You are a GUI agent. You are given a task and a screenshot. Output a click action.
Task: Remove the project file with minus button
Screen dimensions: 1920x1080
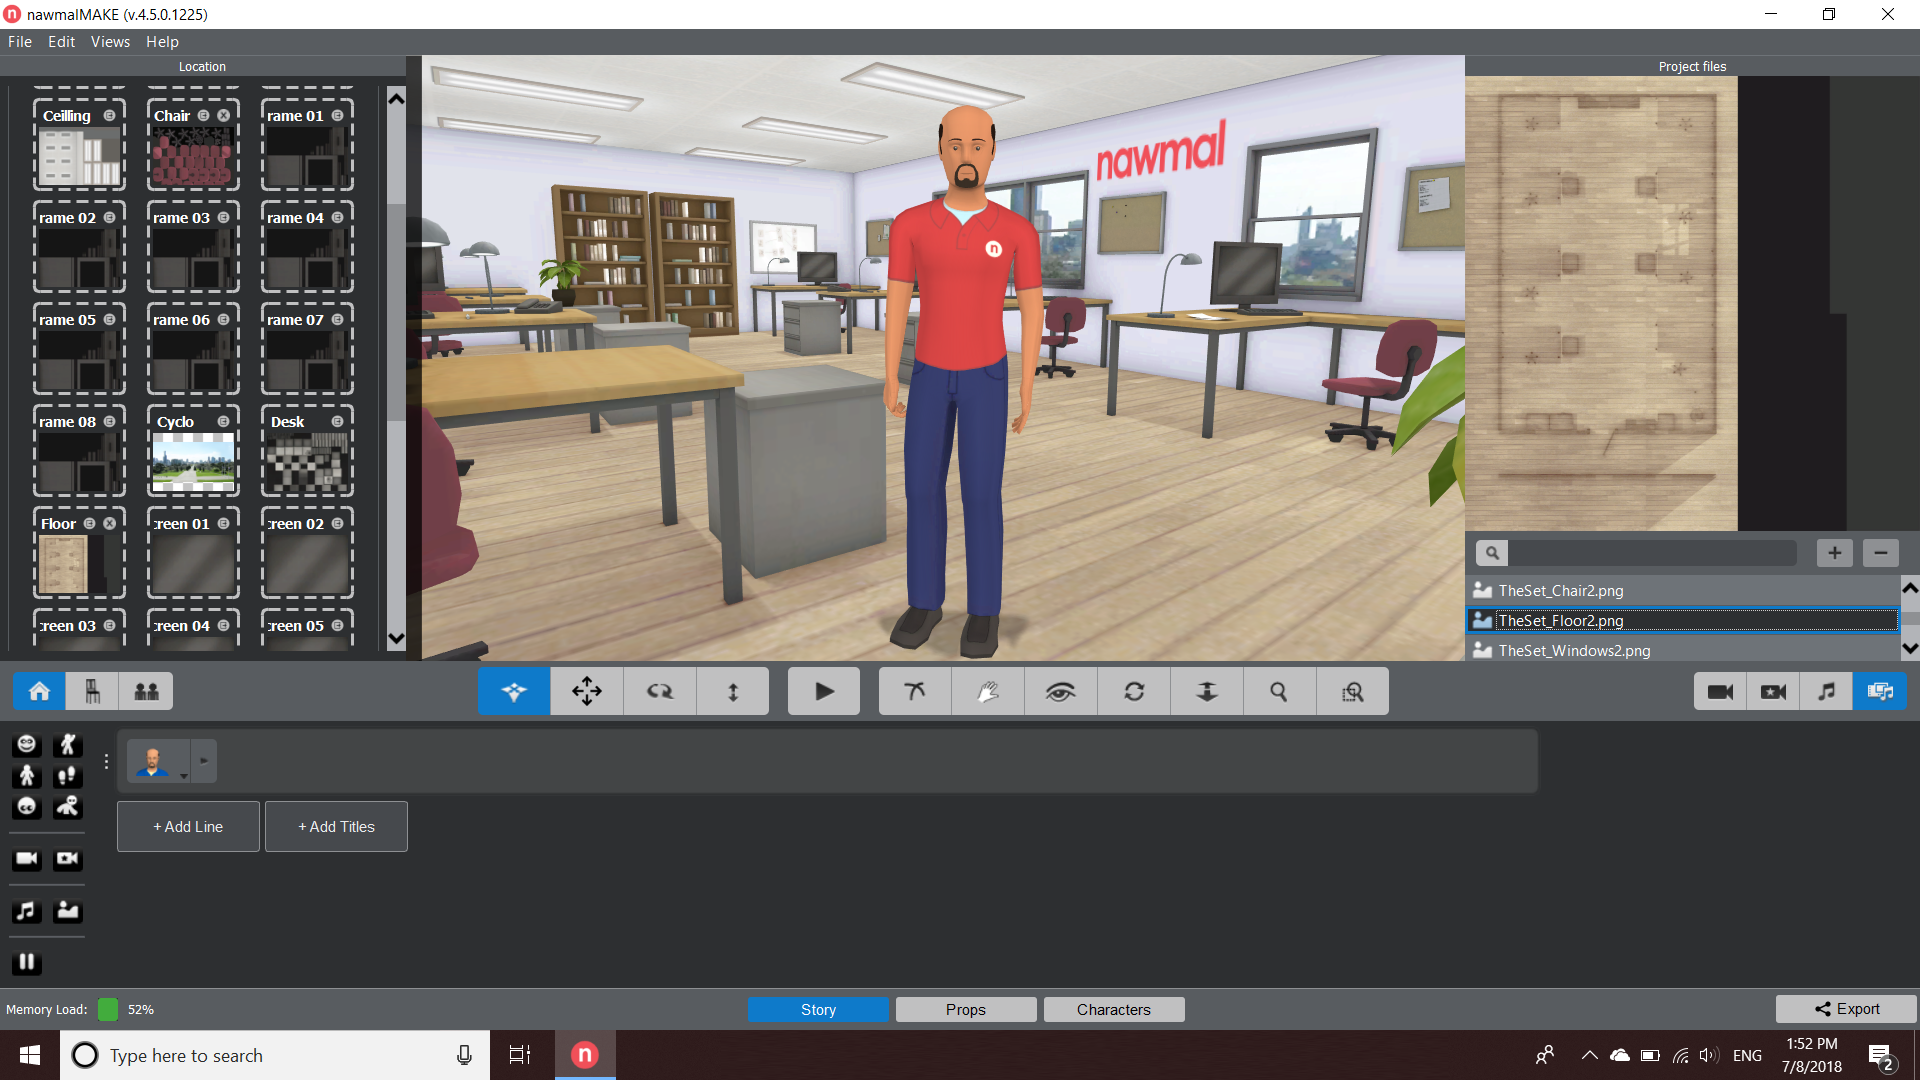(1881, 552)
